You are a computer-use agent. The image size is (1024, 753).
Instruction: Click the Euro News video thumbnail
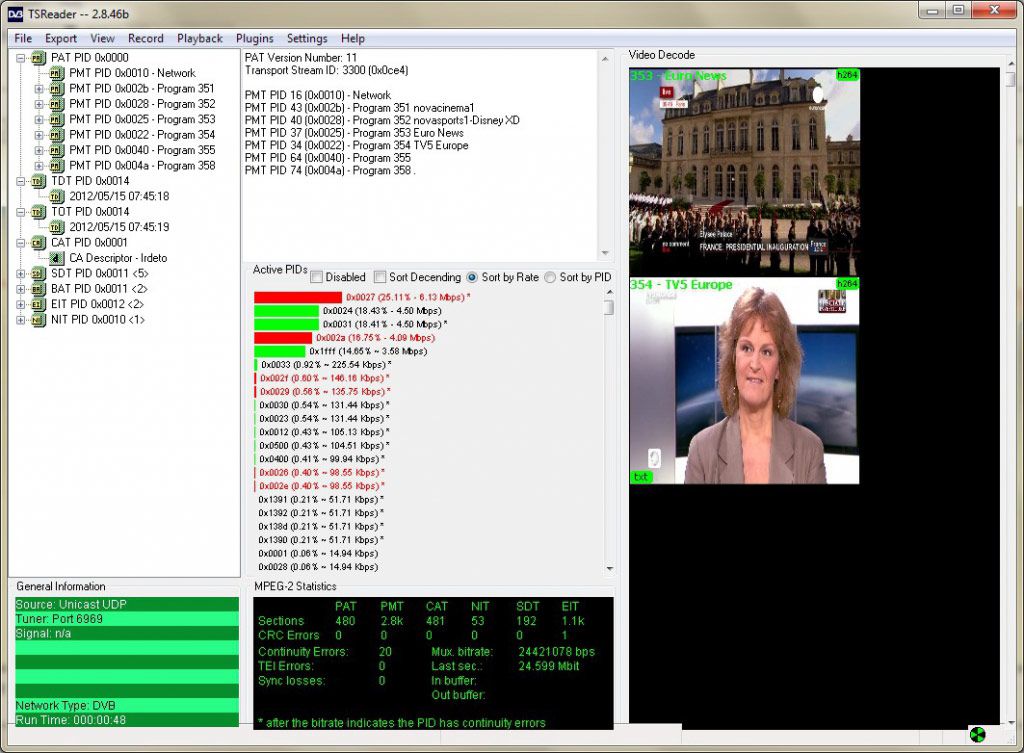click(x=744, y=172)
